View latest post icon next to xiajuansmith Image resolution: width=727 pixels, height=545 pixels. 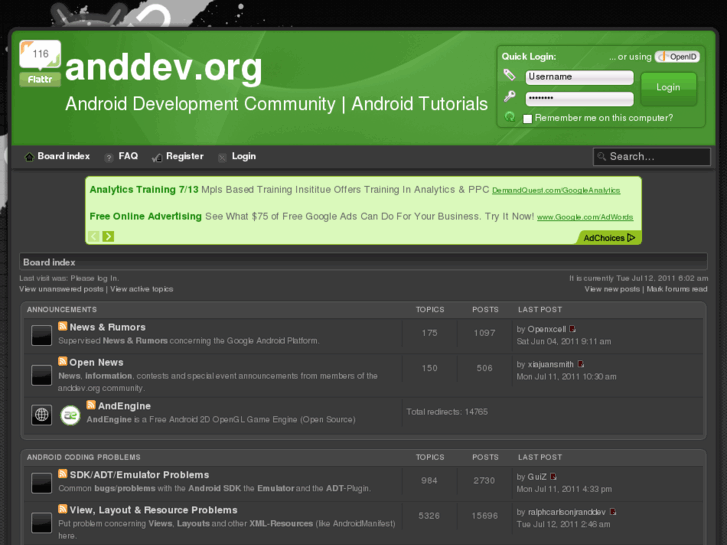581,364
